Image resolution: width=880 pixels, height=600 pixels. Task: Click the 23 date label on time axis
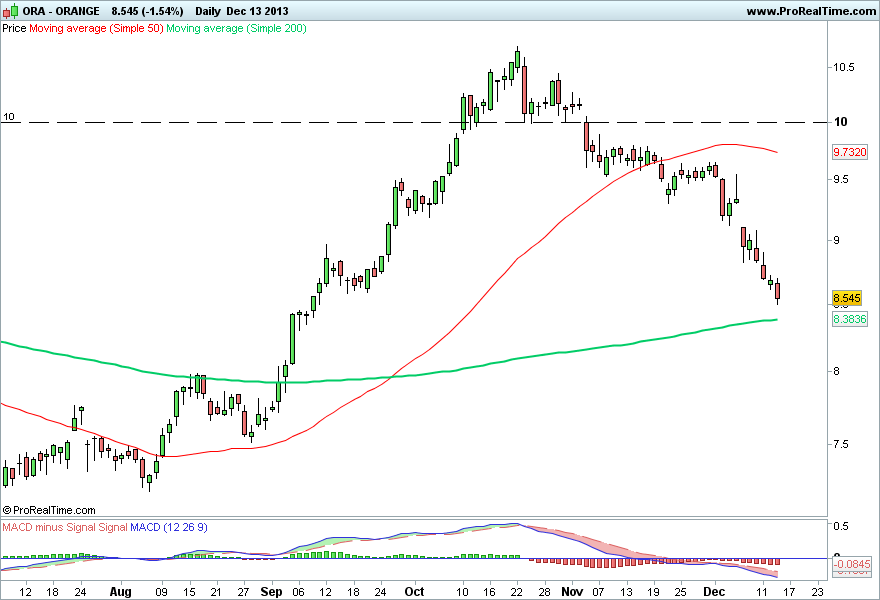point(818,592)
